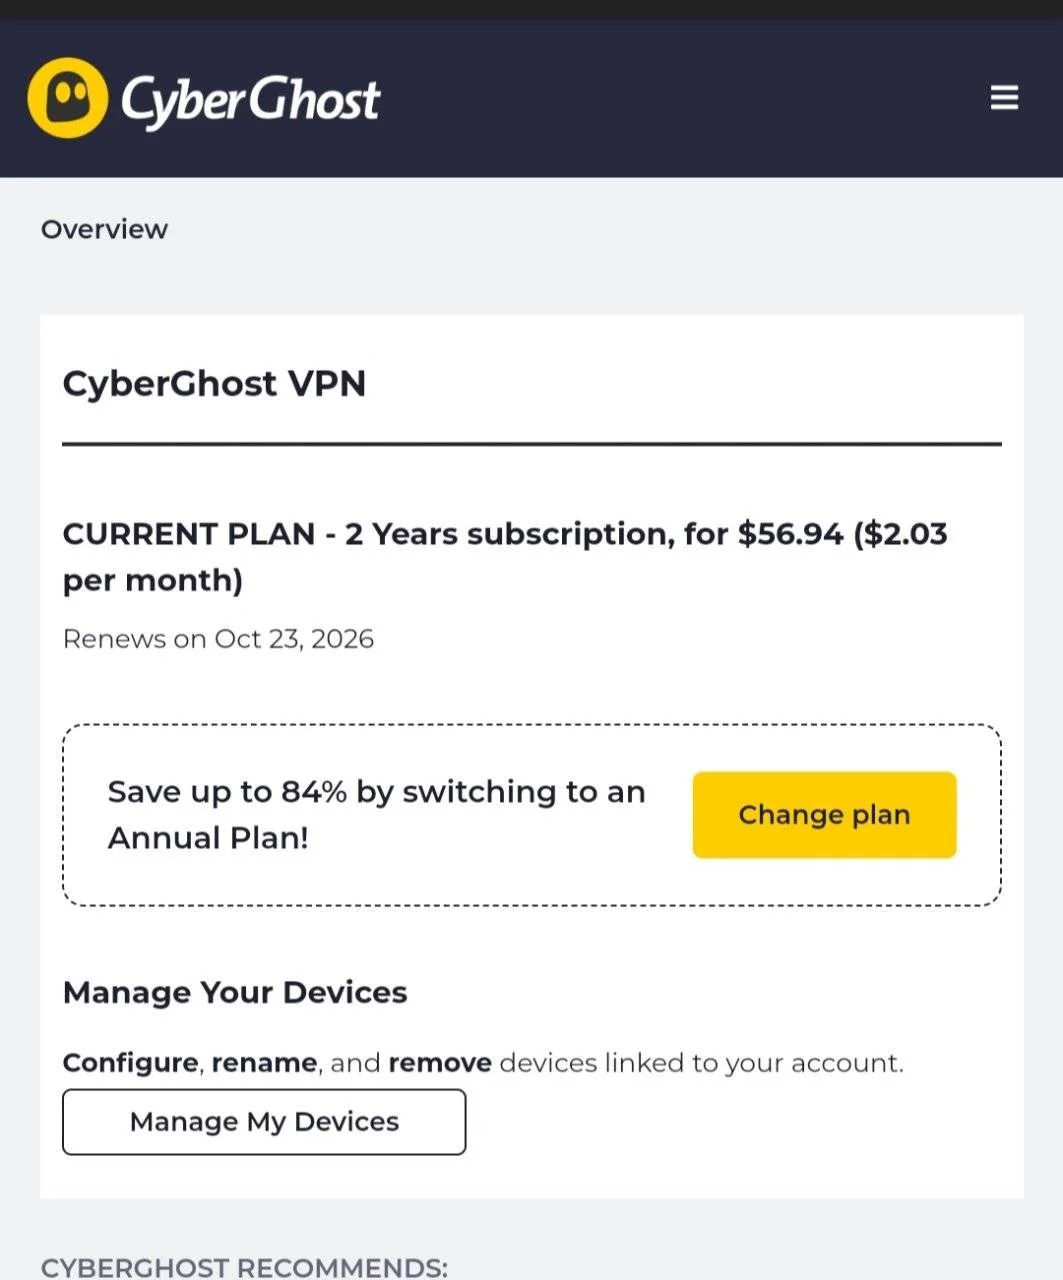Click the yellow ghost logo icon
The height and width of the screenshot is (1280, 1063).
(x=68, y=98)
